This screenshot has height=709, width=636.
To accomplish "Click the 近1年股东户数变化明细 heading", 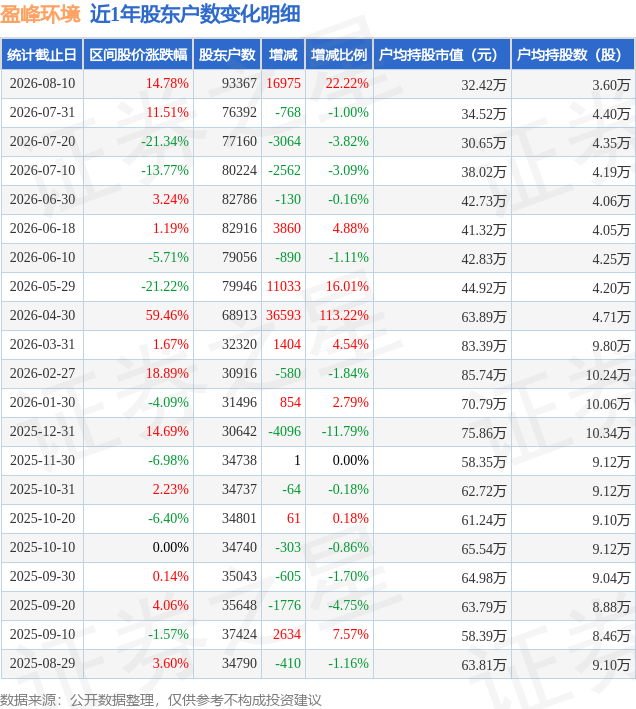I will [195, 14].
